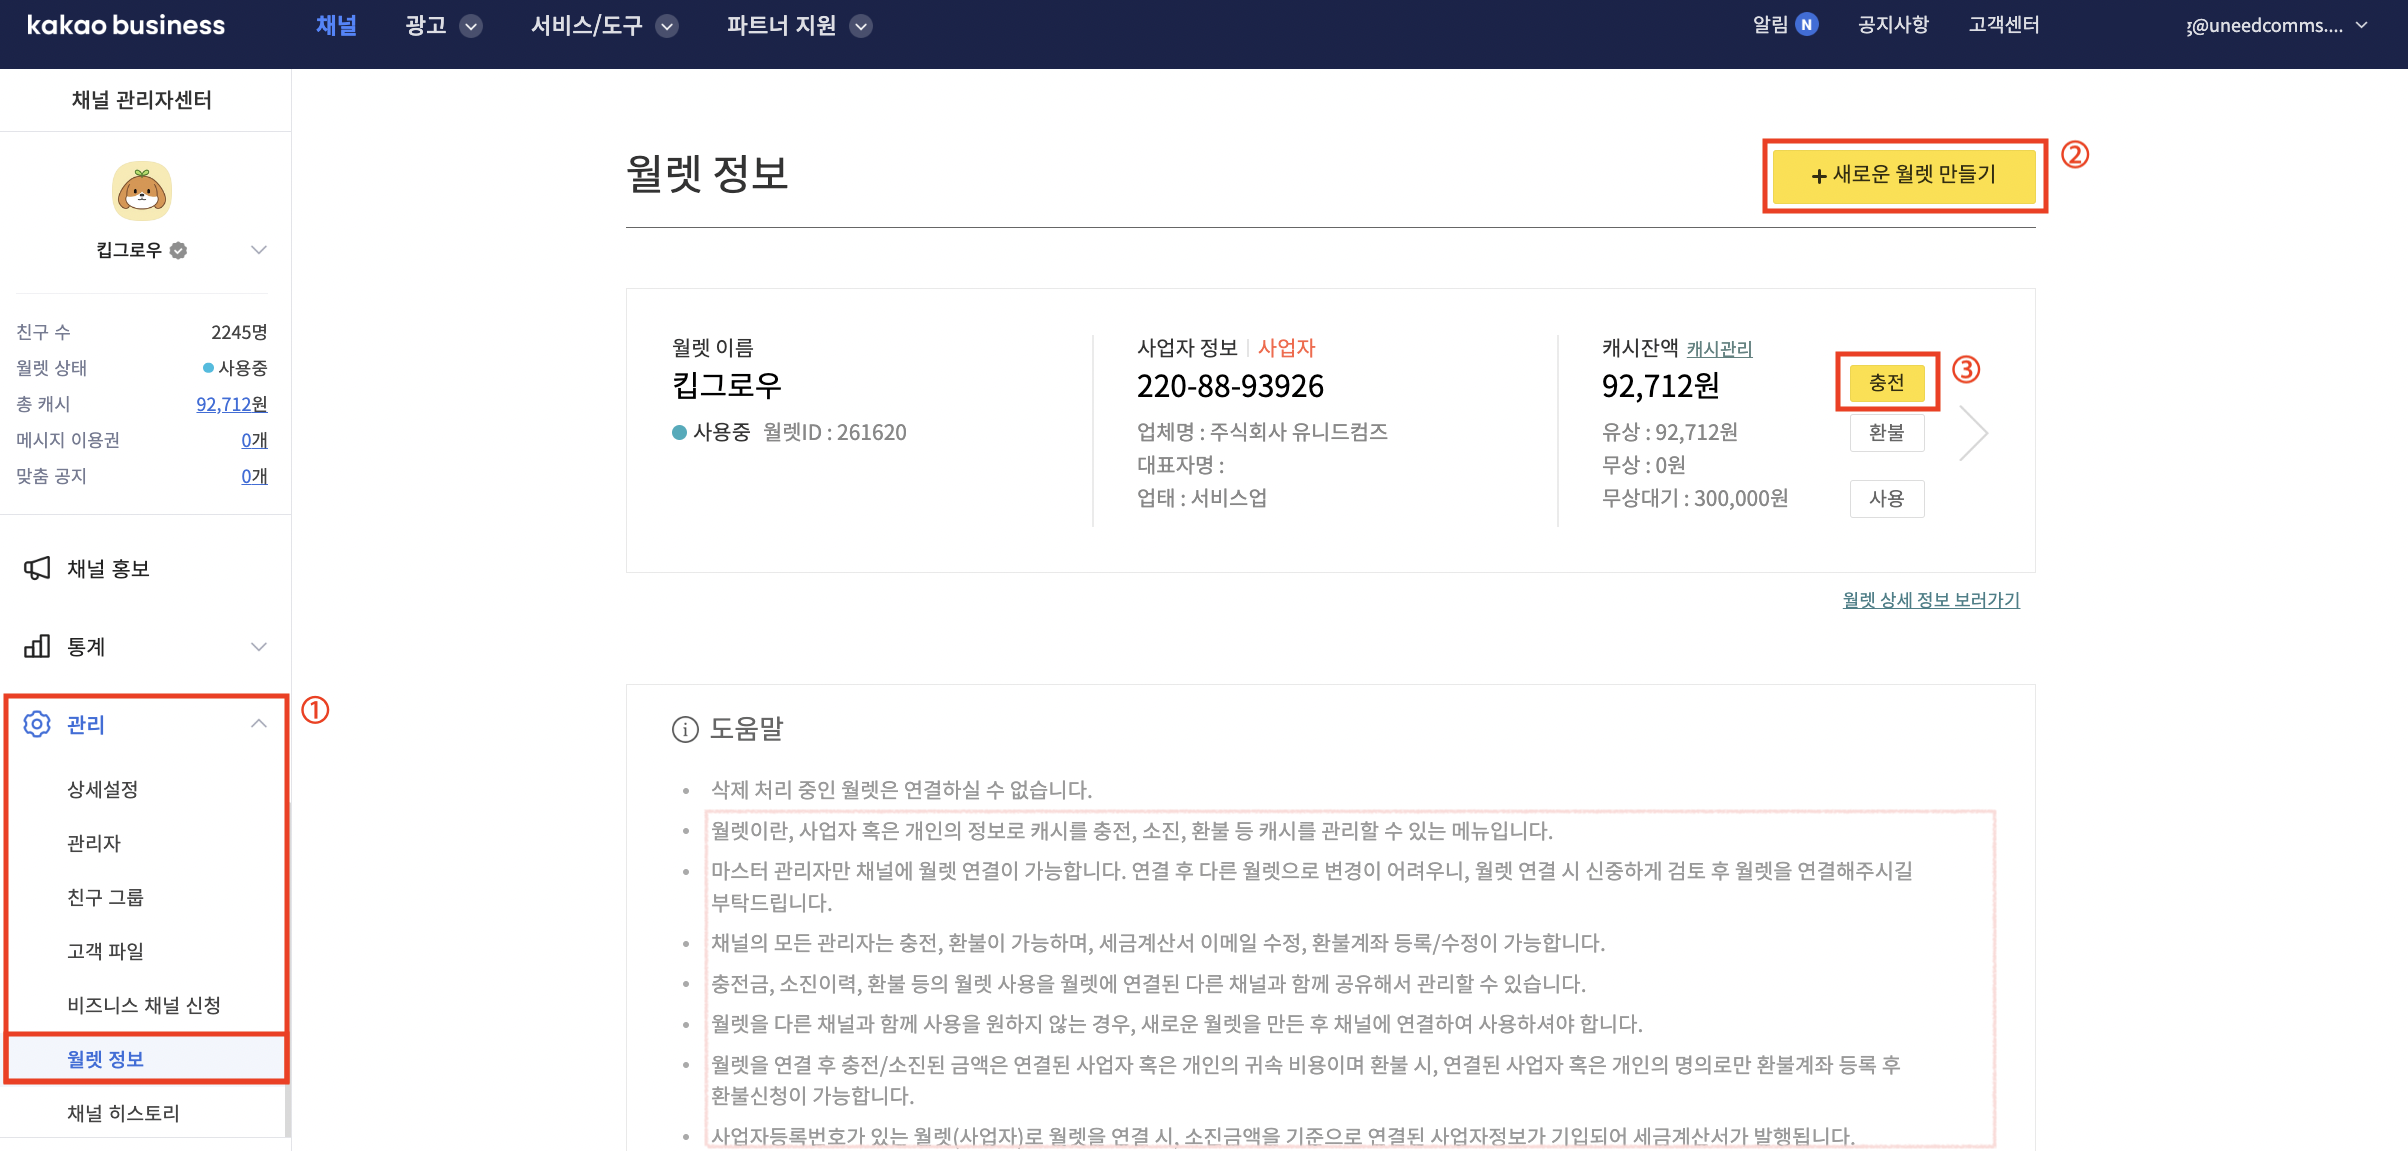2408x1151 pixels.
Task: Click verified badge next to 킵그로우
Action: click(x=179, y=250)
